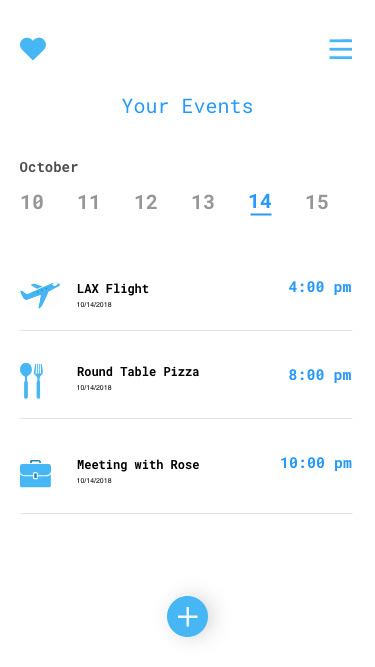Switch to date 15

click(x=317, y=202)
